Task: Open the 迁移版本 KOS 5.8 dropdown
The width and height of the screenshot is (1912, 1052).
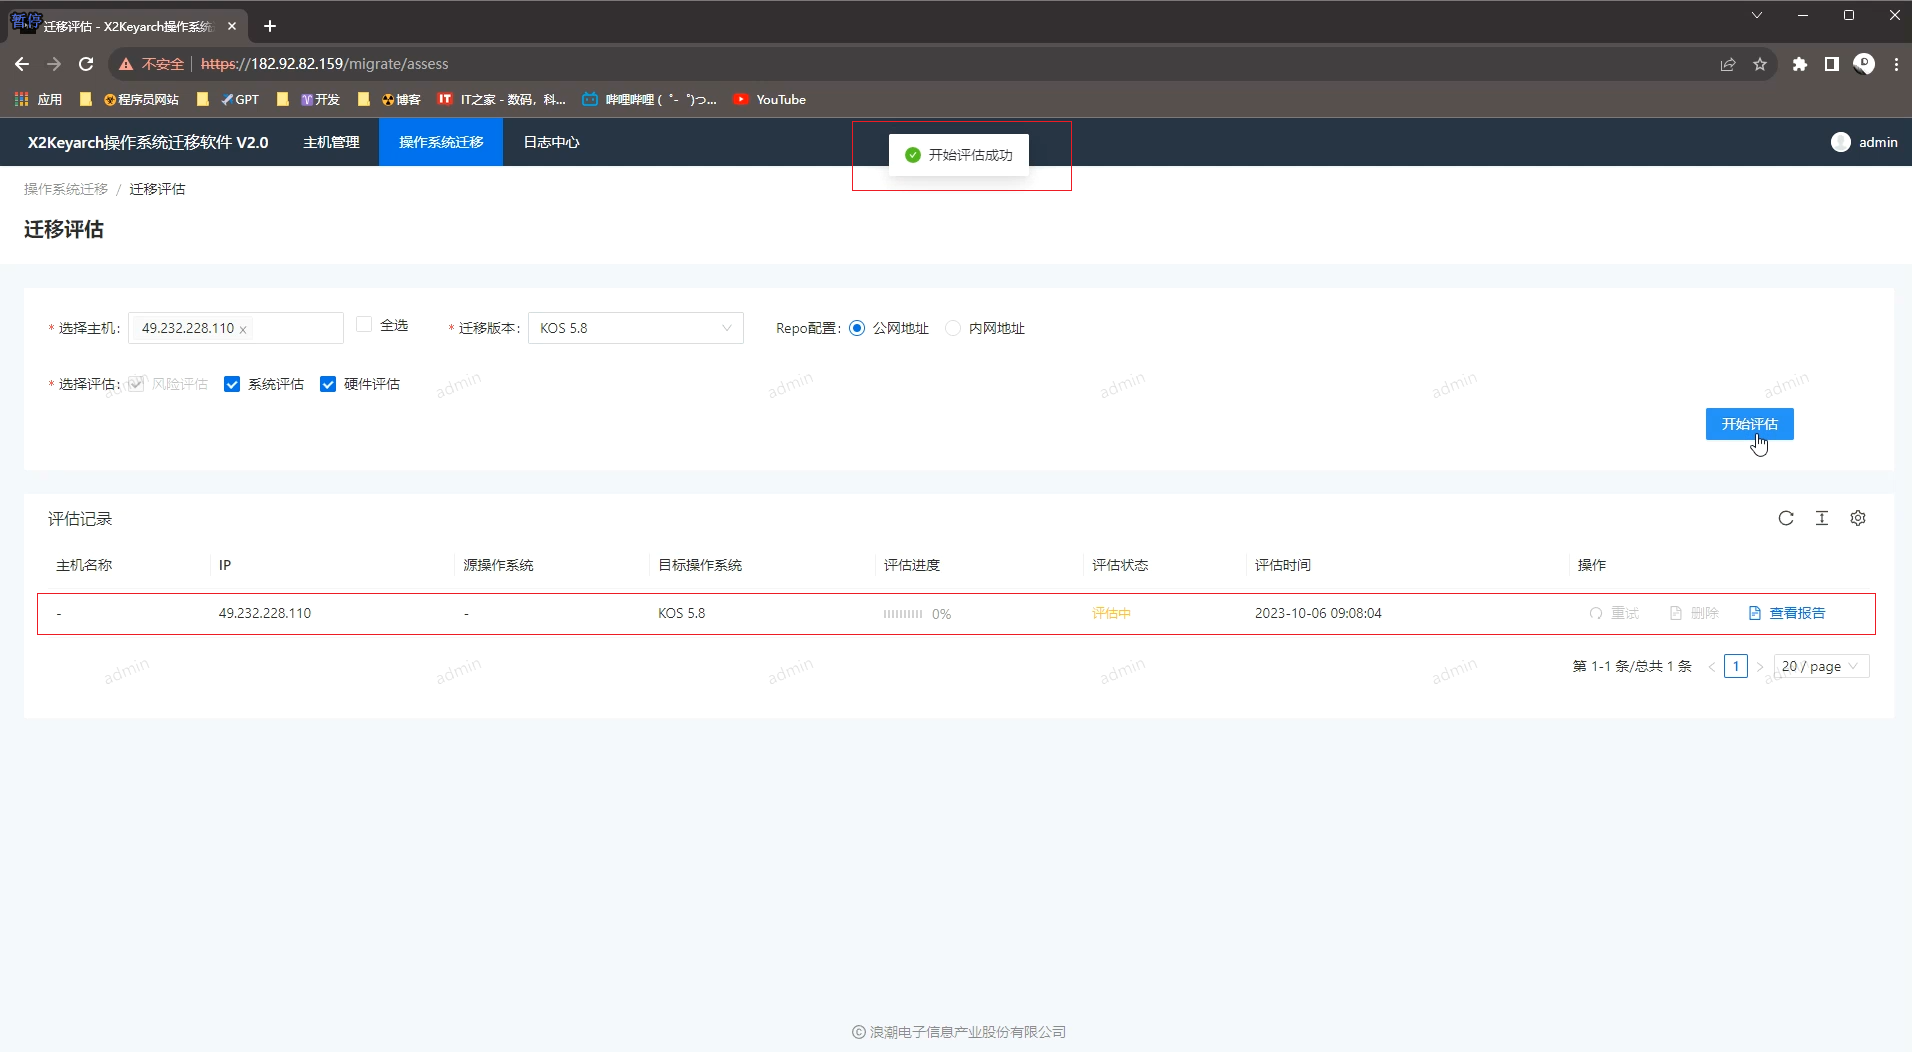Action: click(x=636, y=328)
